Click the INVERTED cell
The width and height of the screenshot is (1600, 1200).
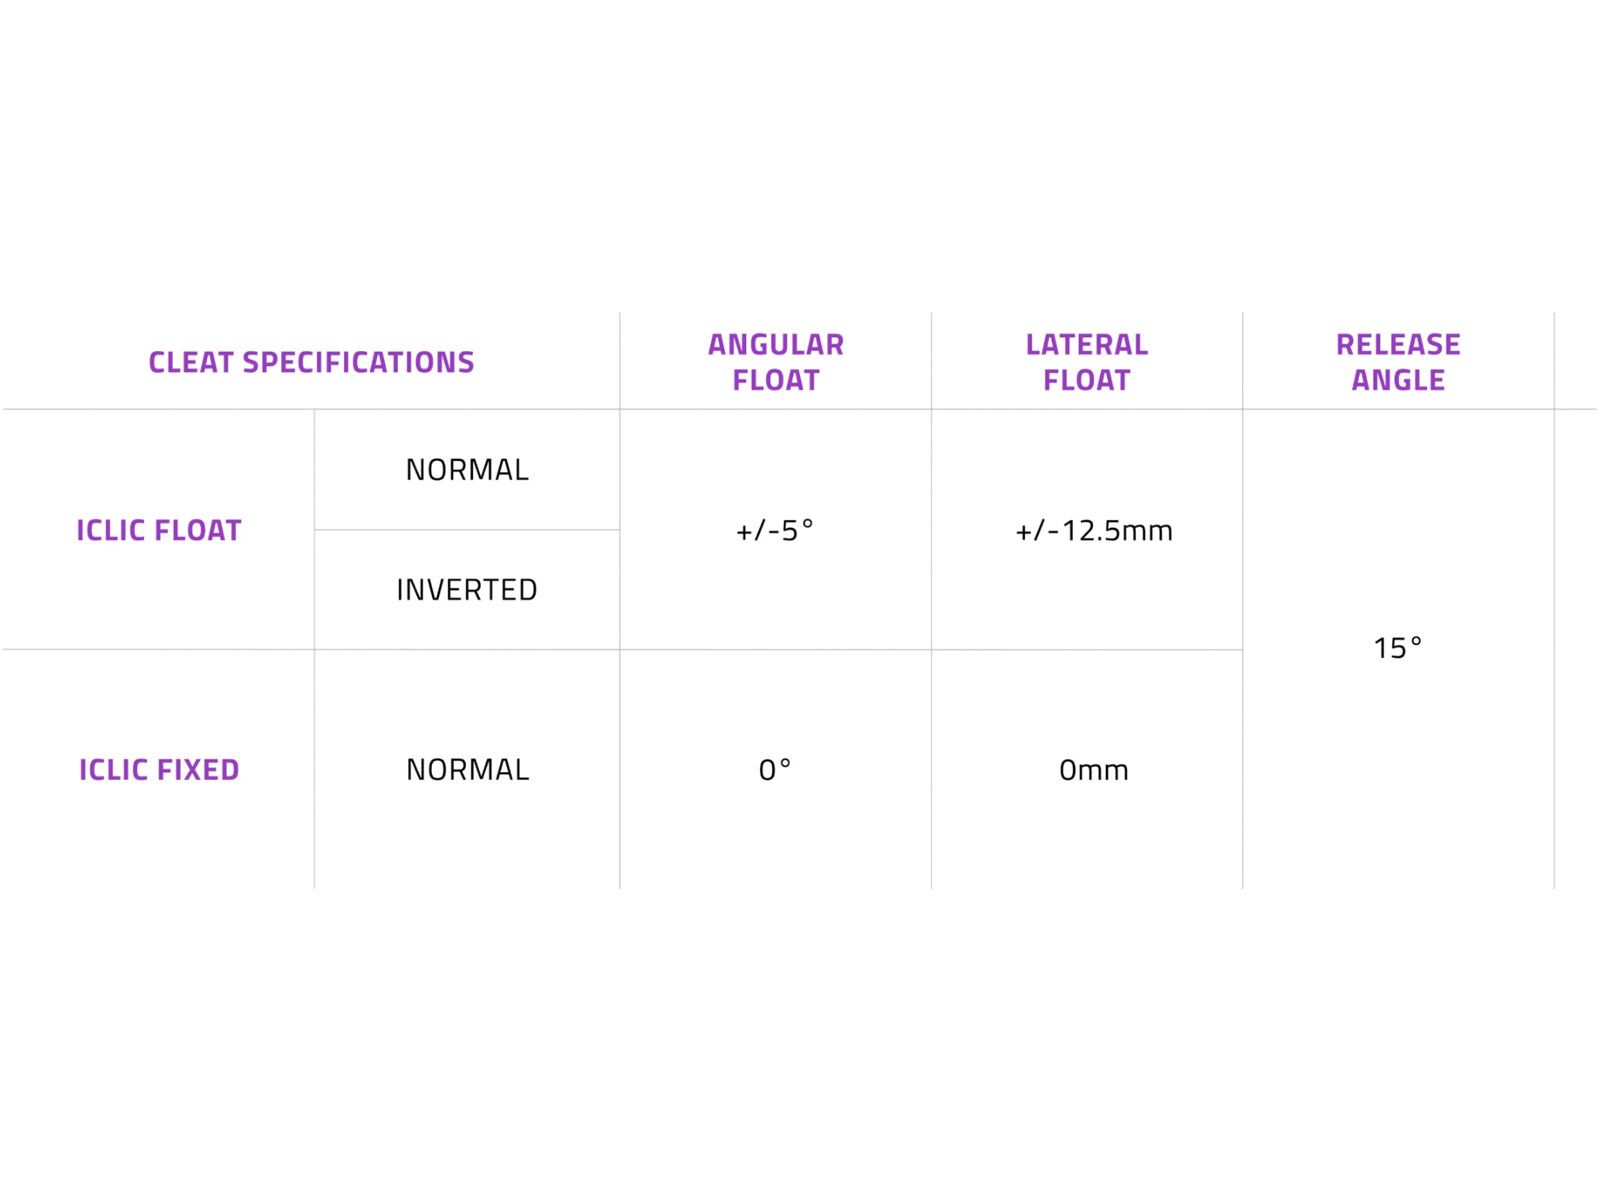pyautogui.click(x=467, y=590)
